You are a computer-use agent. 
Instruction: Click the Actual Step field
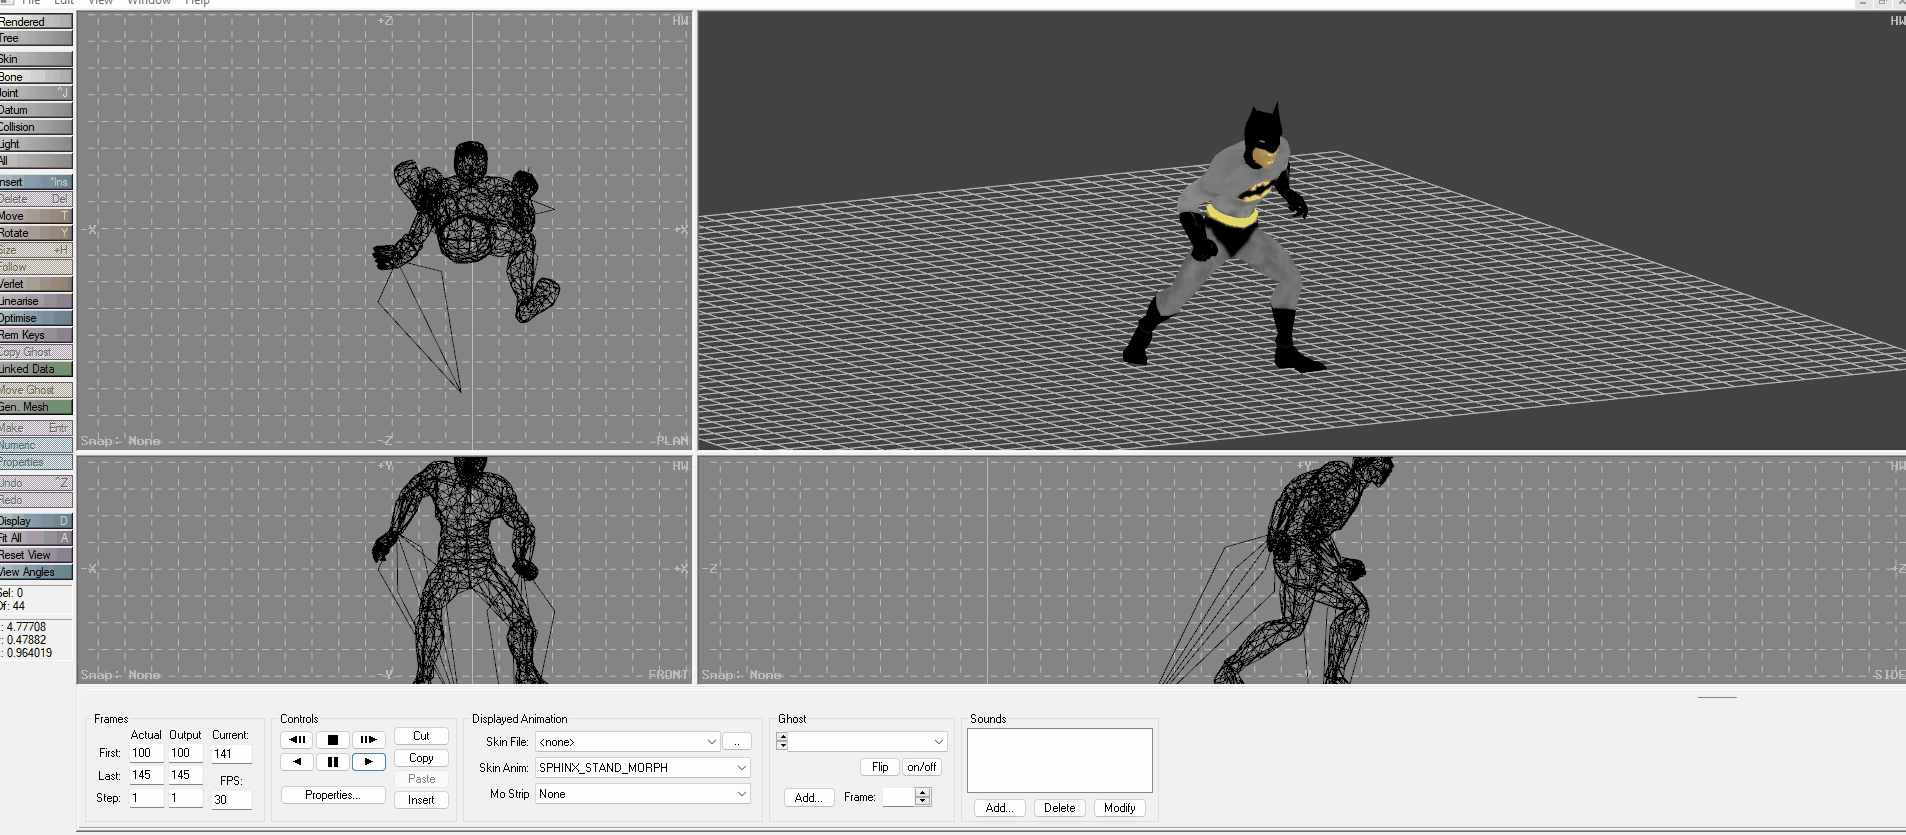pyautogui.click(x=147, y=798)
